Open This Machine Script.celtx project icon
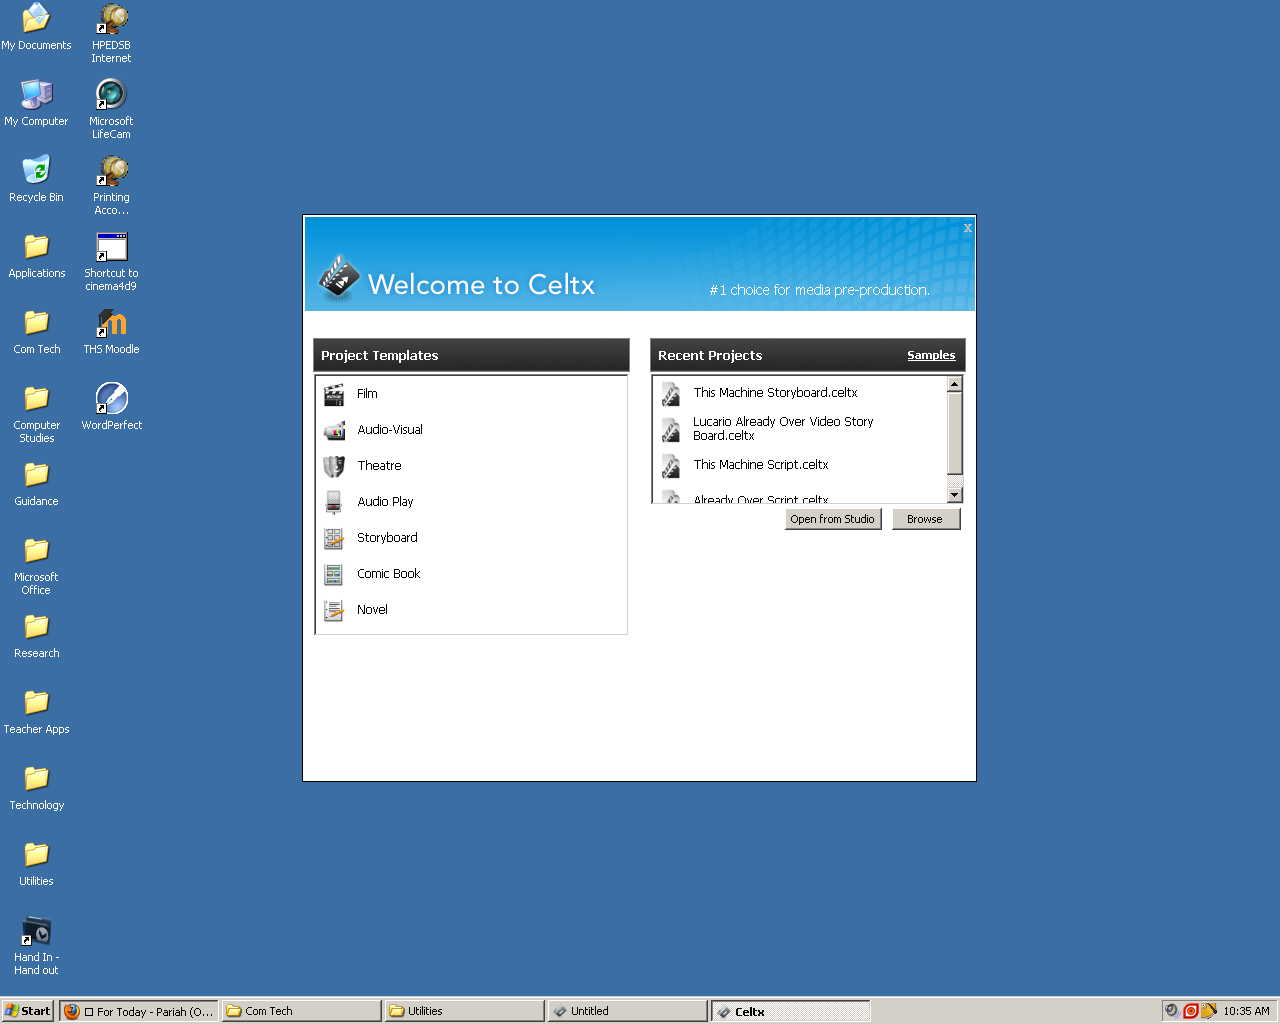Viewport: 1280px width, 1024px height. click(671, 466)
